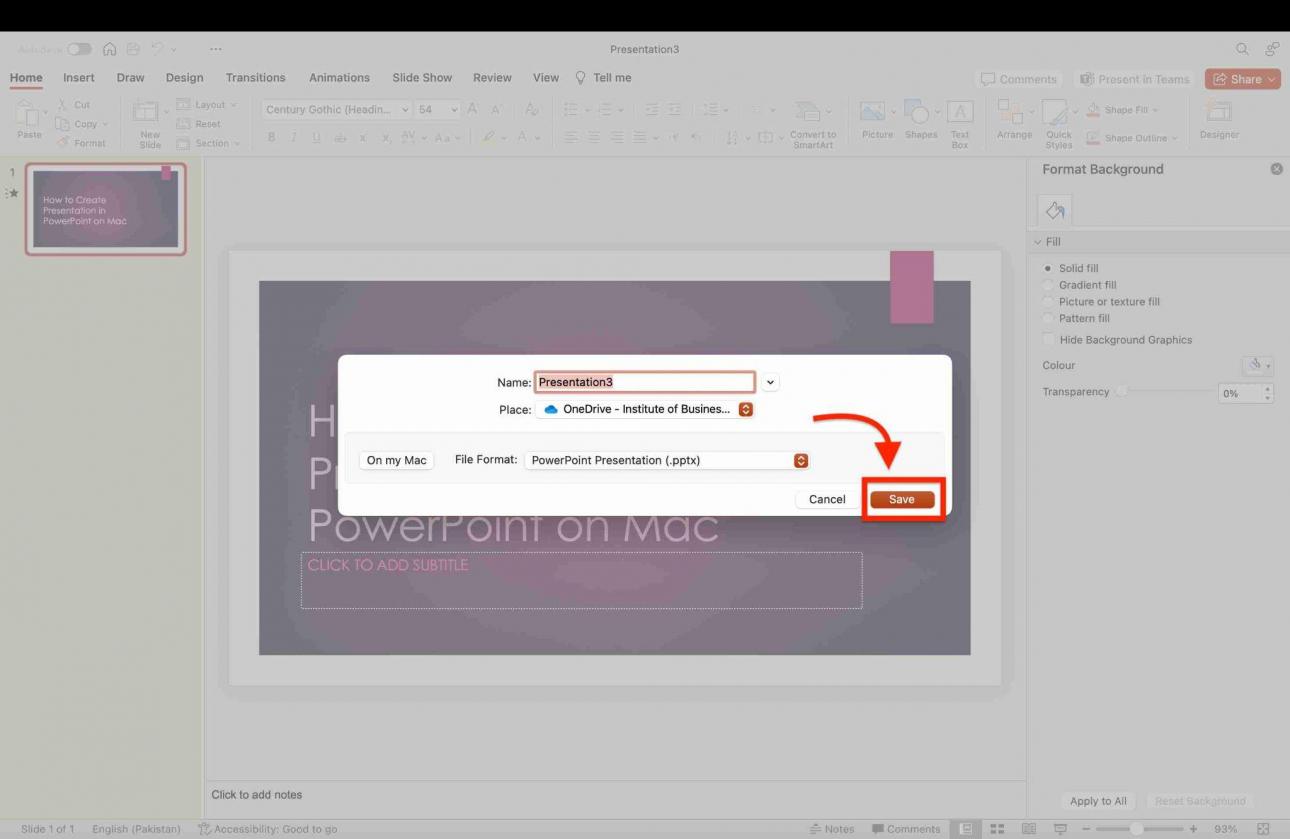This screenshot has height=839, width=1290.
Task: Choose Gradient fill option
Action: coord(1048,285)
